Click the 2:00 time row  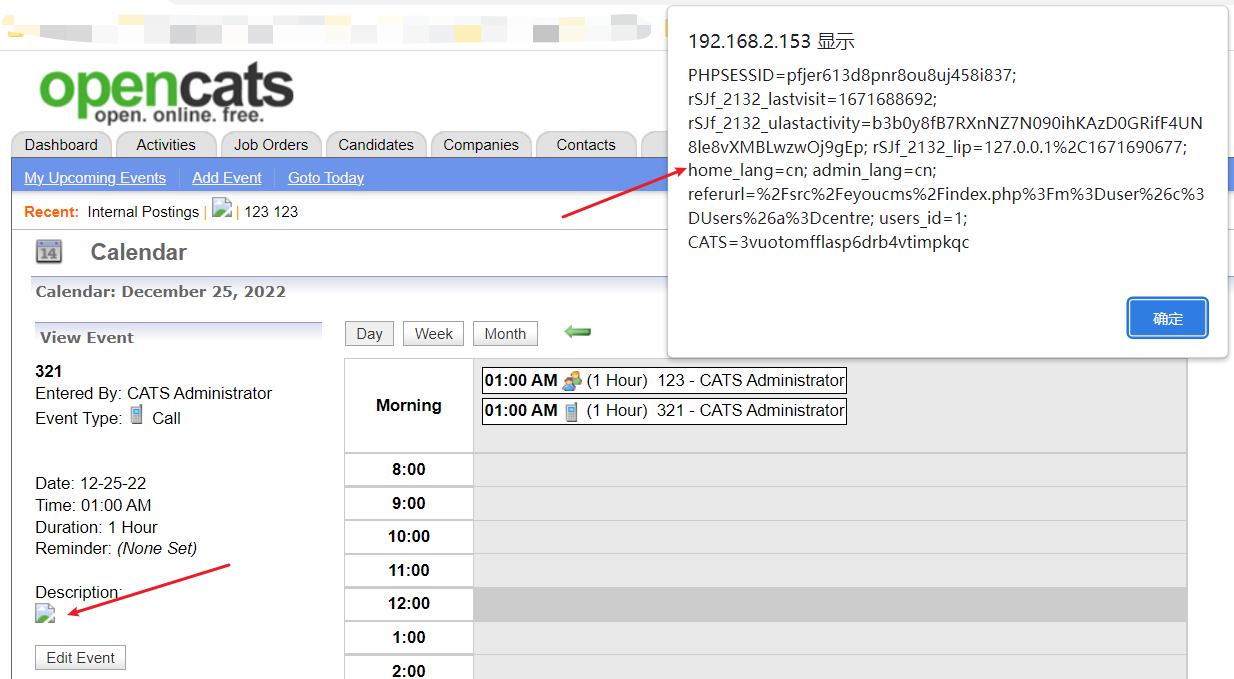coord(765,668)
